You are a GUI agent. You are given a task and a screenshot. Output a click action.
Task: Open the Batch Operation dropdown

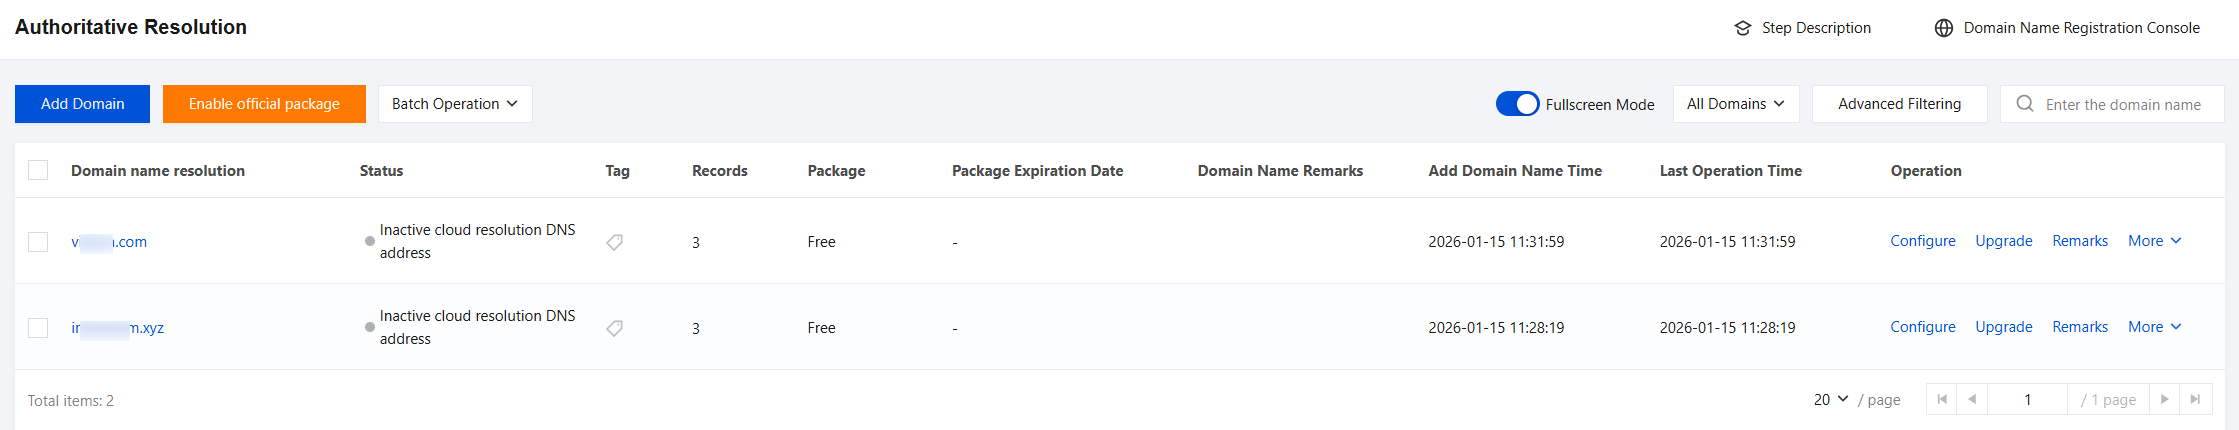tap(455, 104)
